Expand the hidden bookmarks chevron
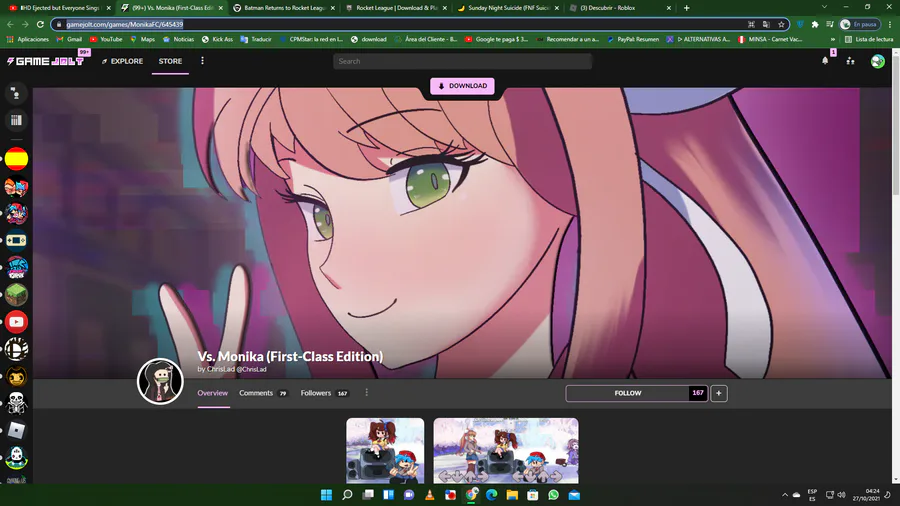The width and height of the screenshot is (900, 506). point(832,40)
